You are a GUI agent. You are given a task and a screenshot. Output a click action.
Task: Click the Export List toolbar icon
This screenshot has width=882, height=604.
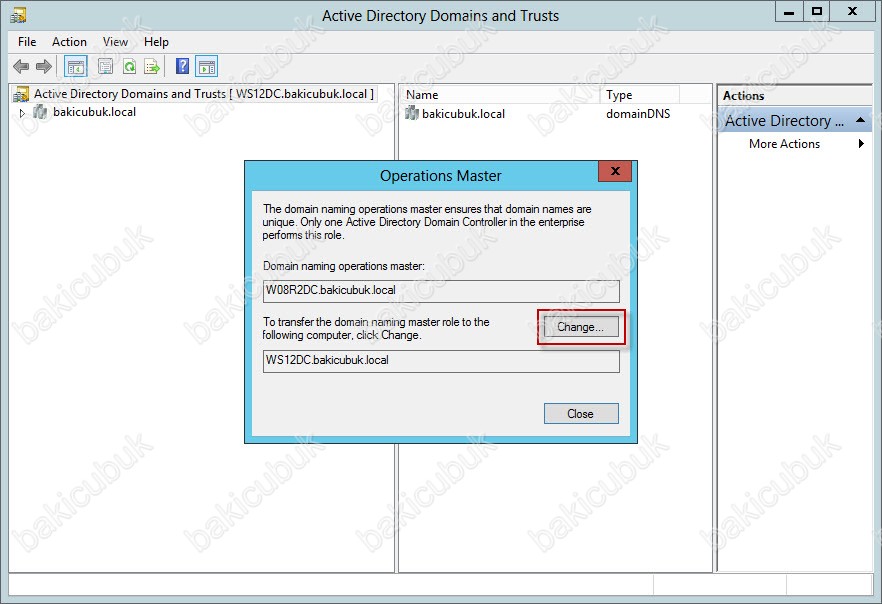[152, 67]
